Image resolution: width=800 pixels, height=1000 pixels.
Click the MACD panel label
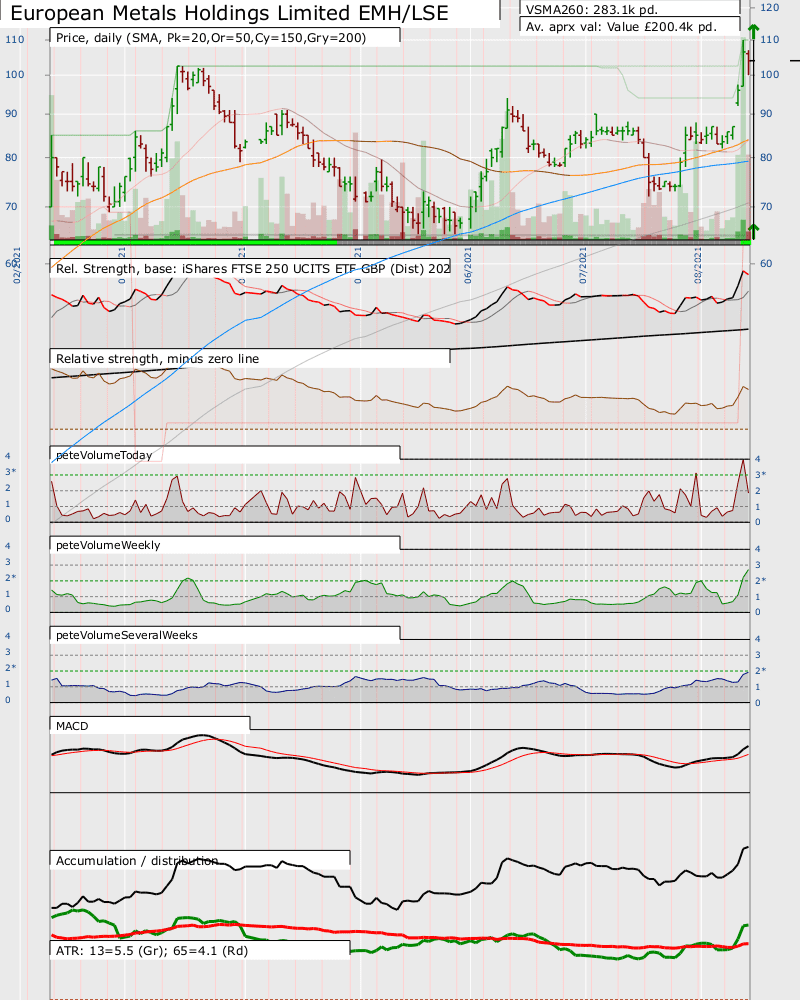click(x=150, y=724)
